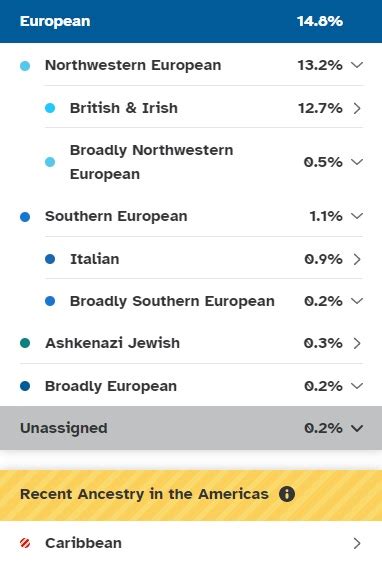This screenshot has width=382, height=565.
Task: Select the Recent Ancestry in the Americas header
Action: point(191,495)
